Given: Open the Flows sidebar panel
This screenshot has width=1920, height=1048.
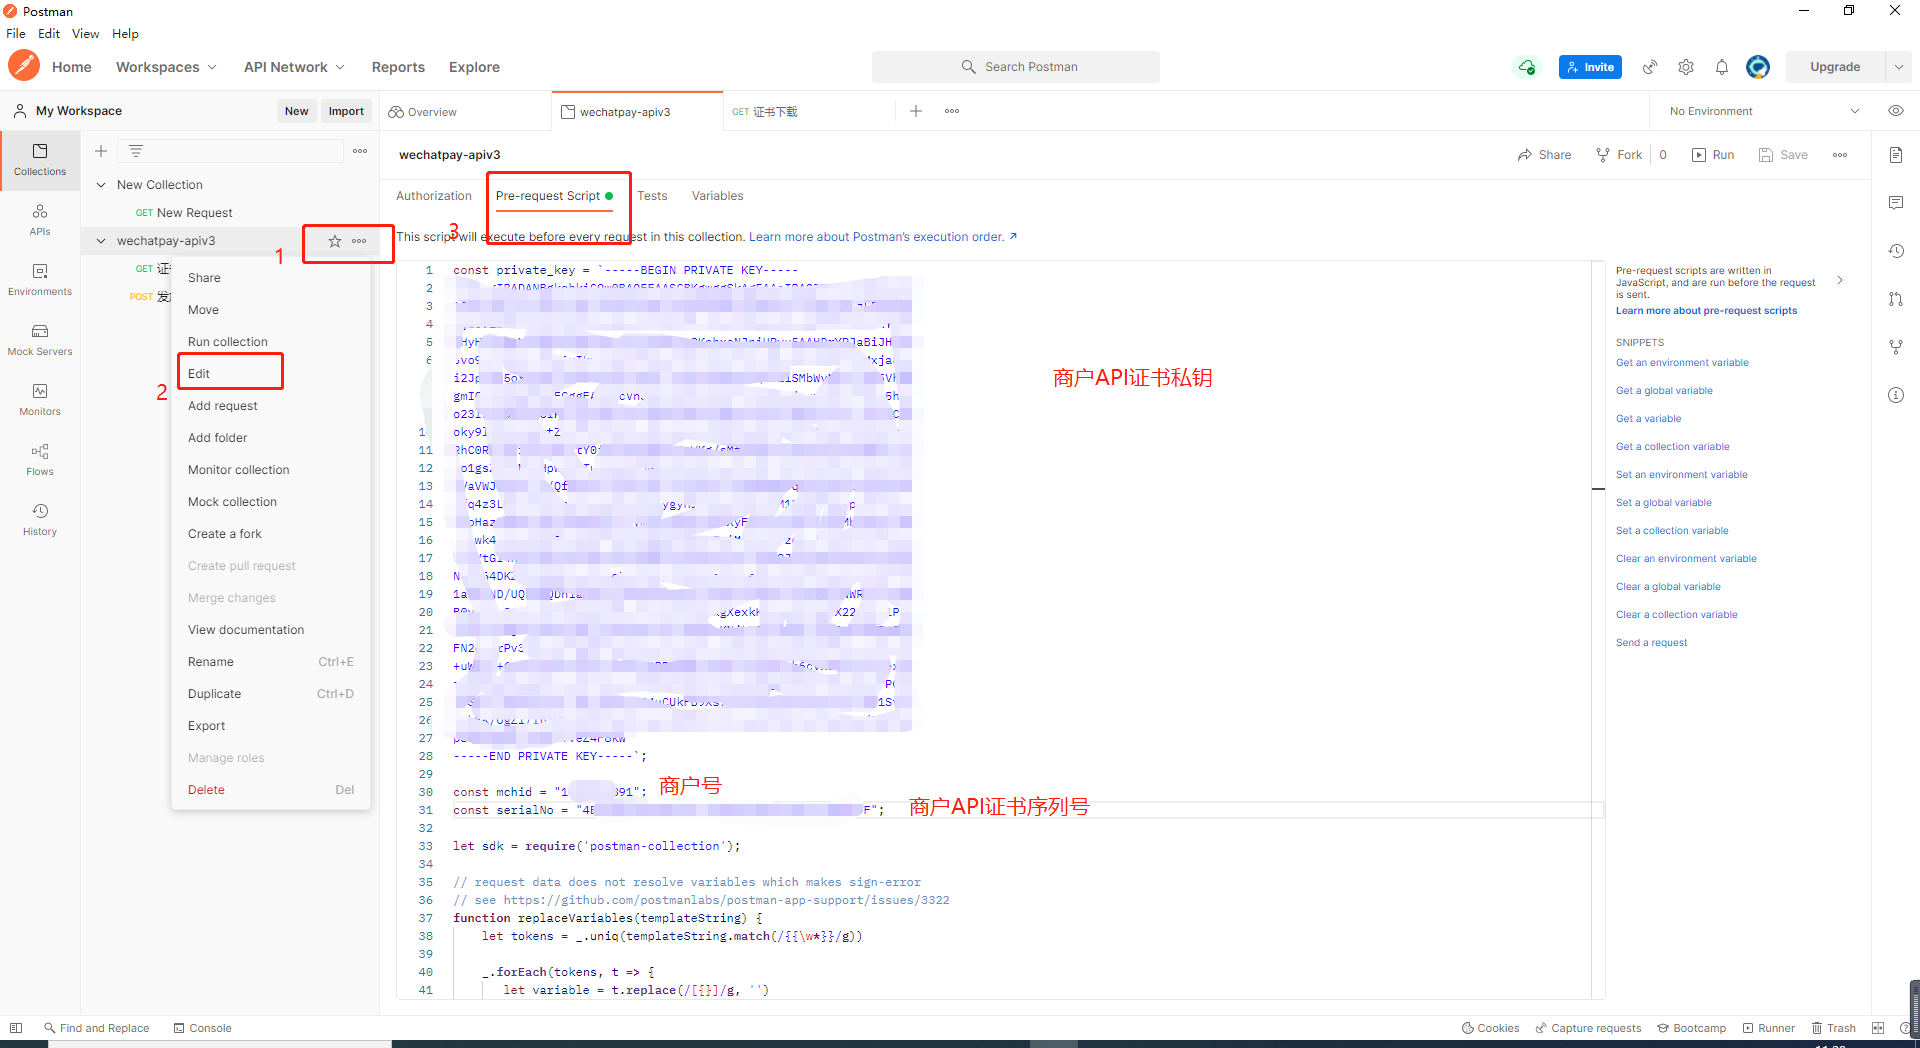Looking at the screenshot, I should point(40,459).
